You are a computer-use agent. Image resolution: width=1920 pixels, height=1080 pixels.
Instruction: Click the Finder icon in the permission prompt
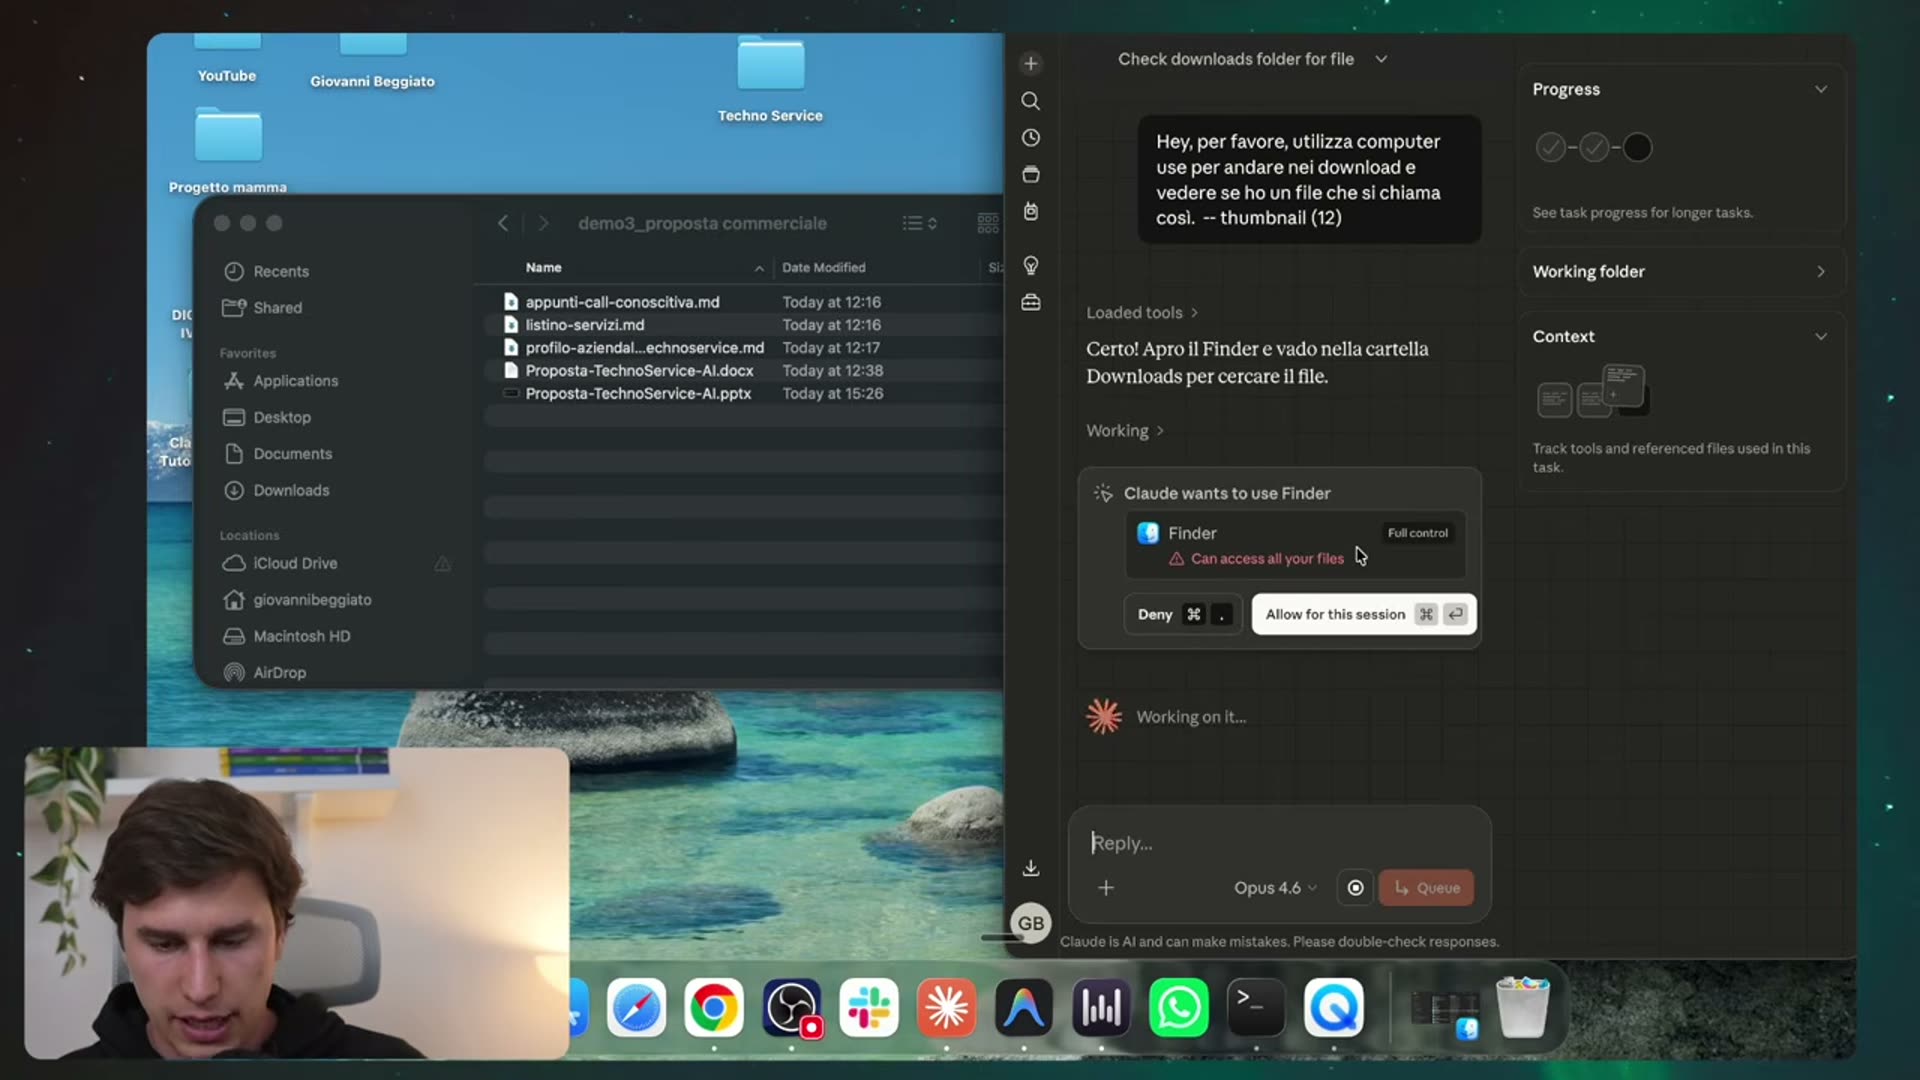pos(1148,533)
